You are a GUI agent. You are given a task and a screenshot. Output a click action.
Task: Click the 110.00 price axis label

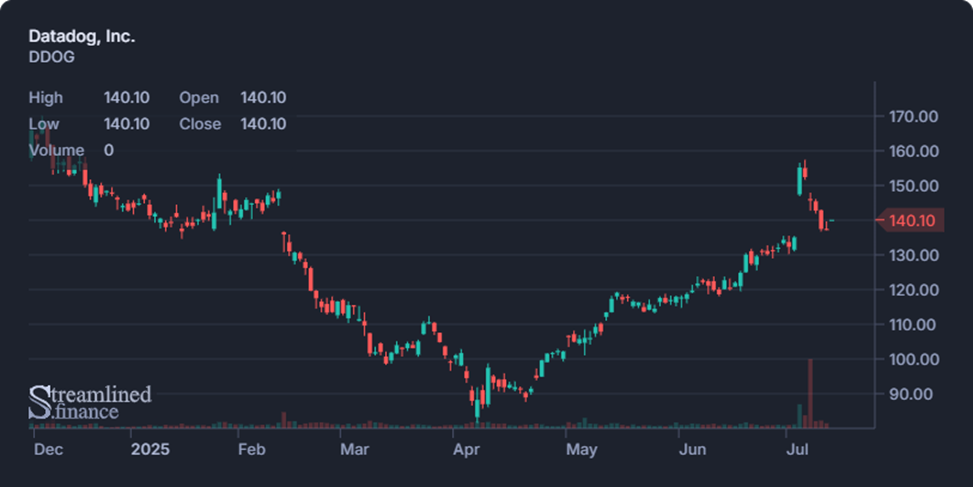pos(913,324)
